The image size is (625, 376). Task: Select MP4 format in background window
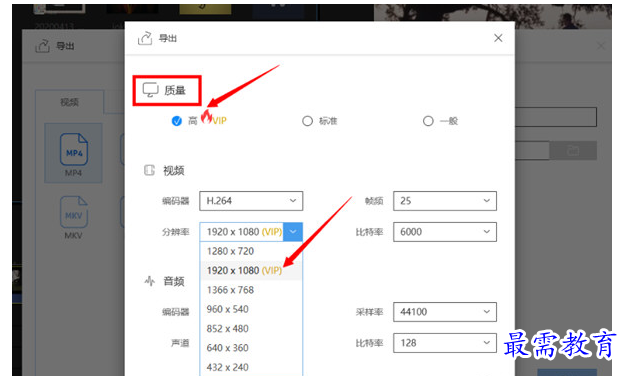(x=73, y=154)
